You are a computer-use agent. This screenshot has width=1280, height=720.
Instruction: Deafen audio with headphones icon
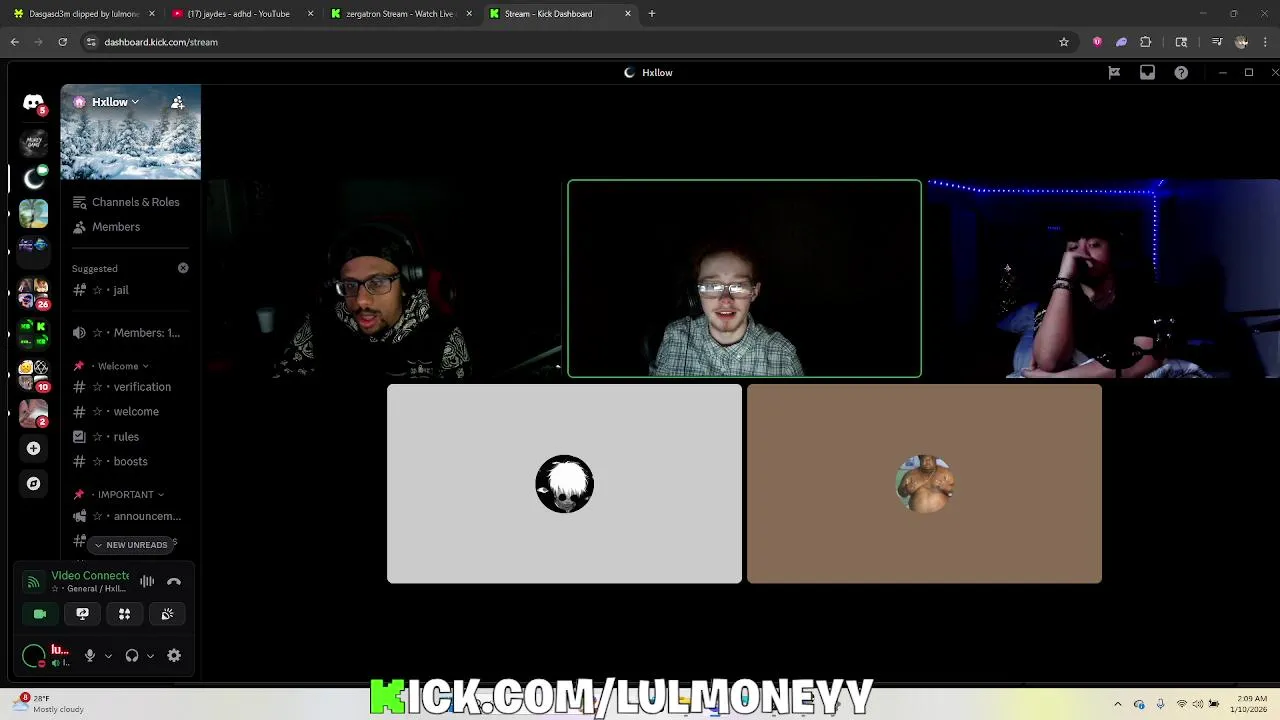point(132,656)
